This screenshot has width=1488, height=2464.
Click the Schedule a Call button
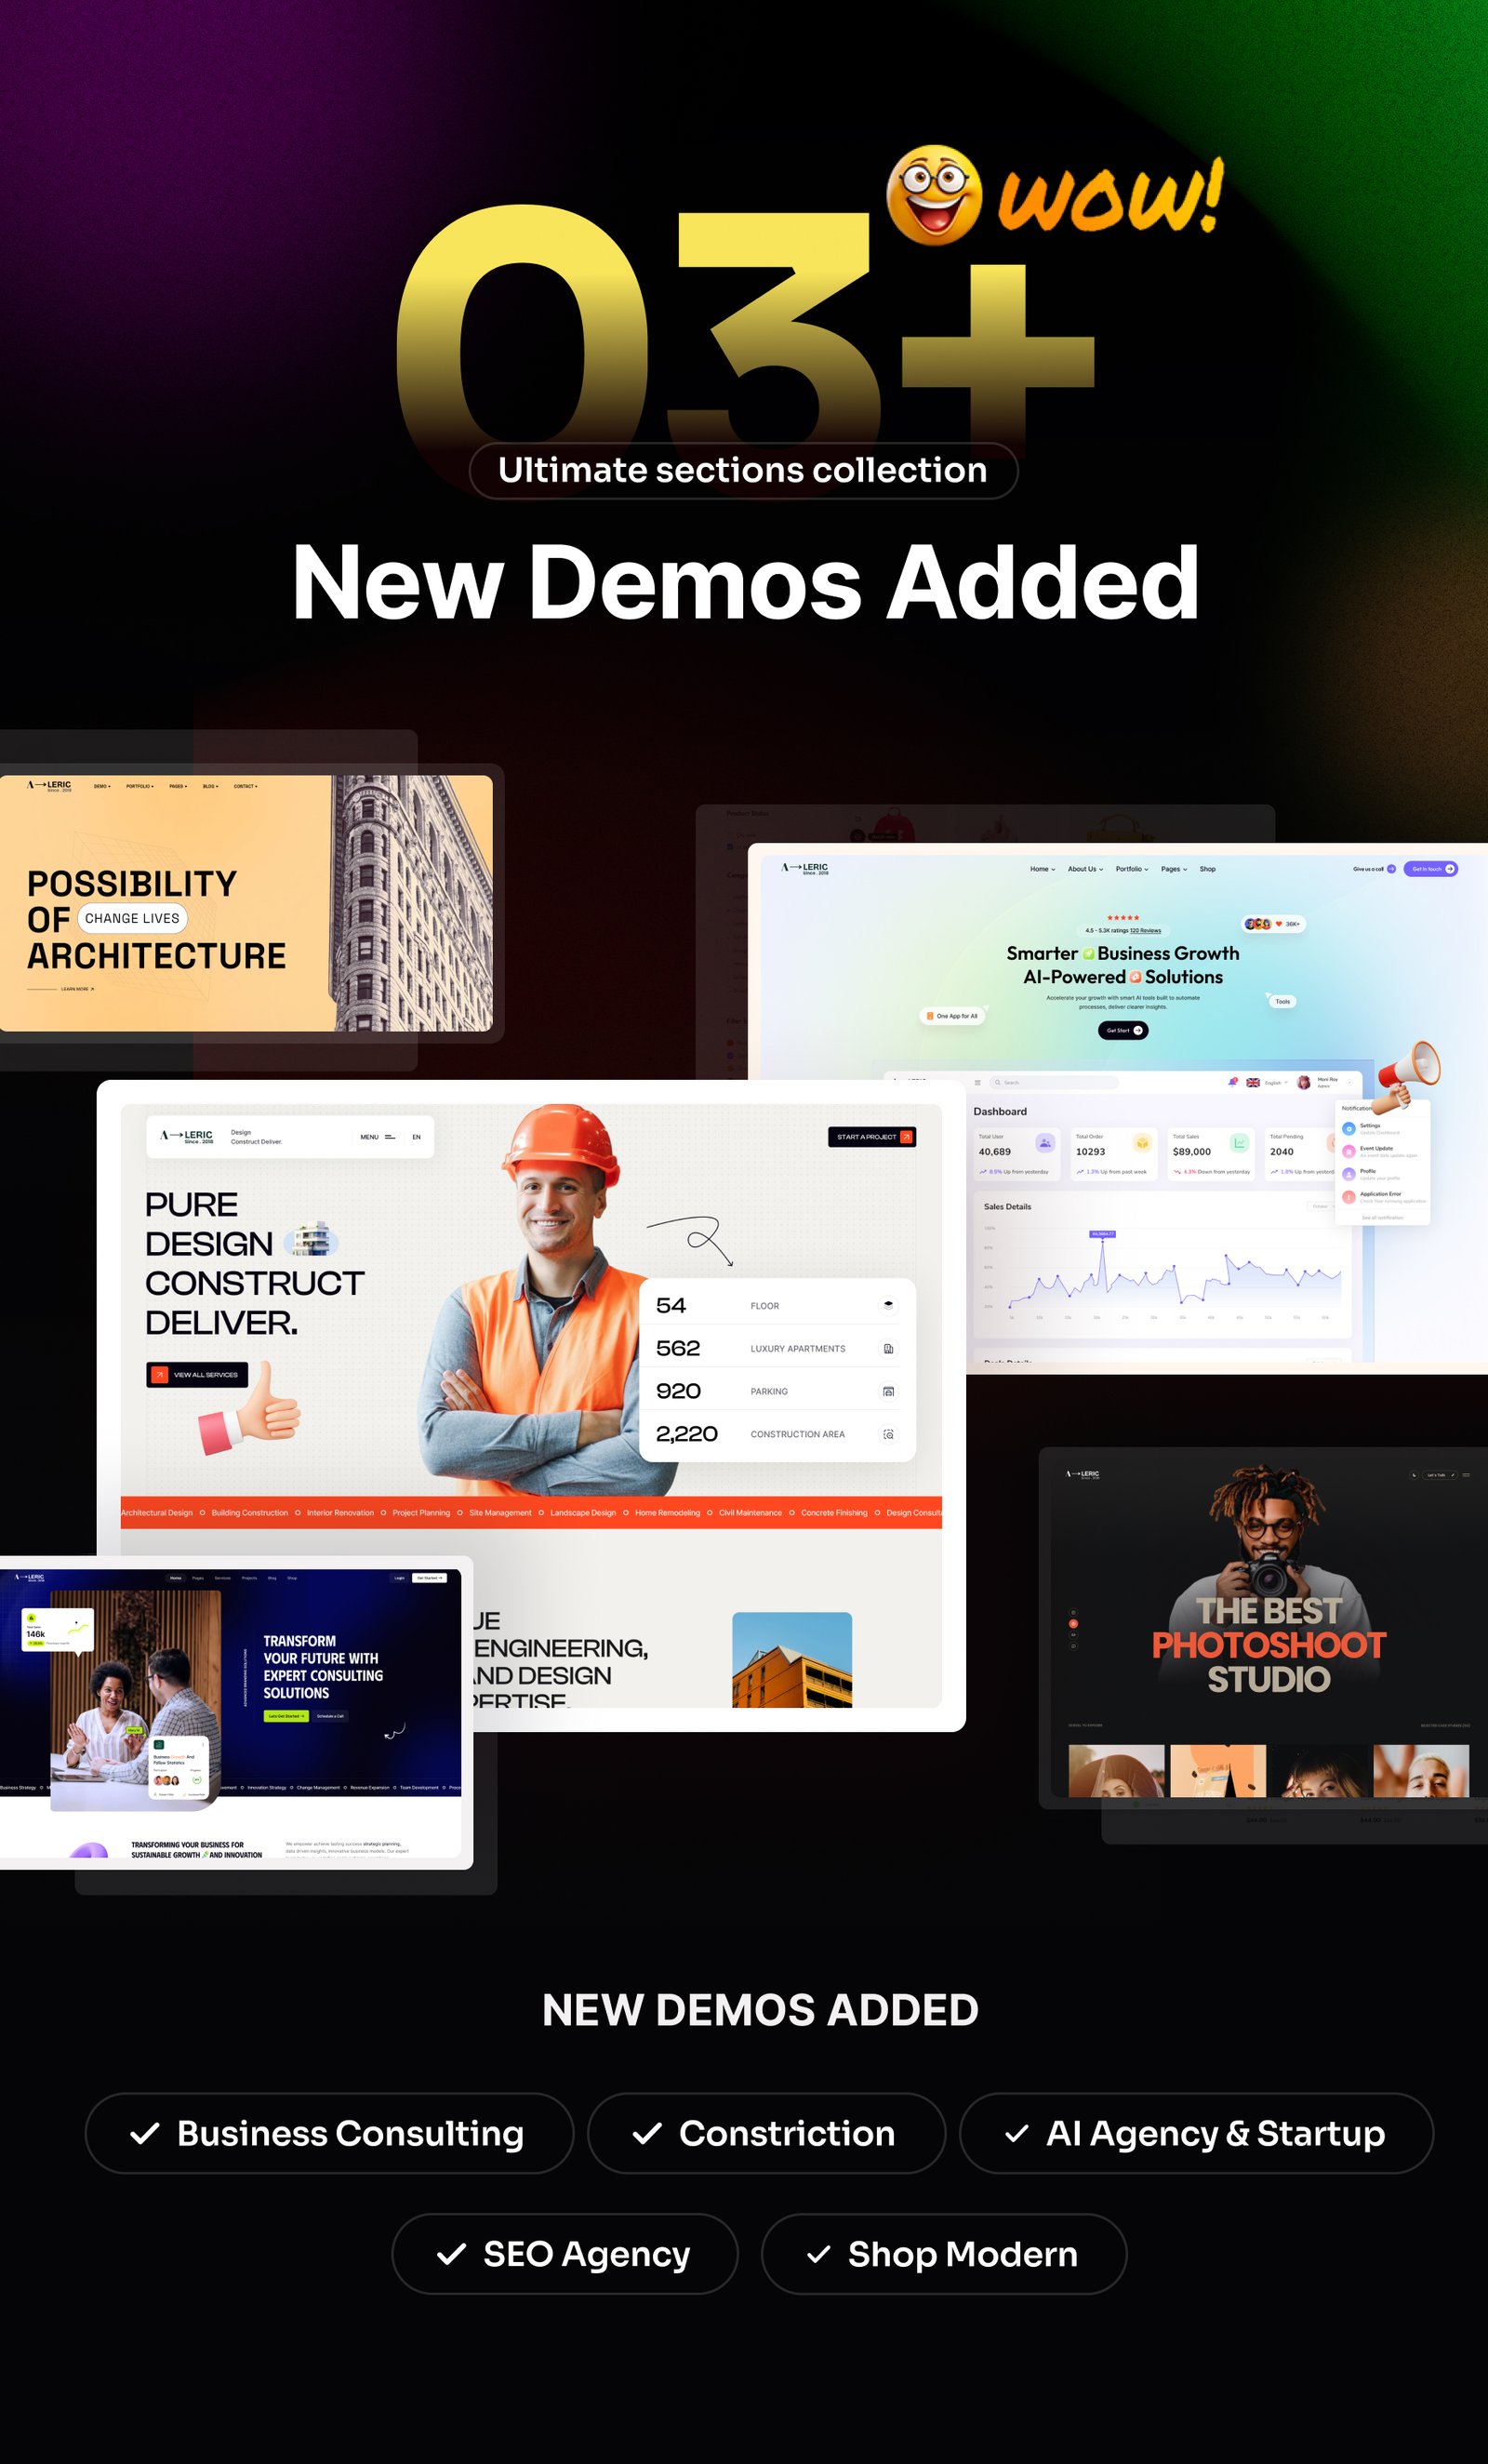click(330, 1716)
